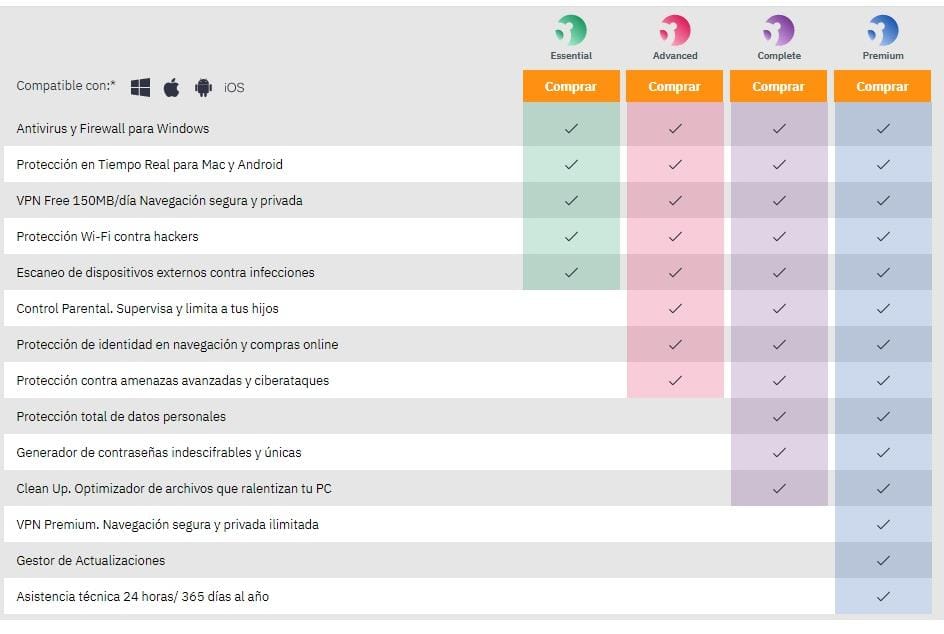Click Essential checkmark for Antivirus y Firewall row

571,128
